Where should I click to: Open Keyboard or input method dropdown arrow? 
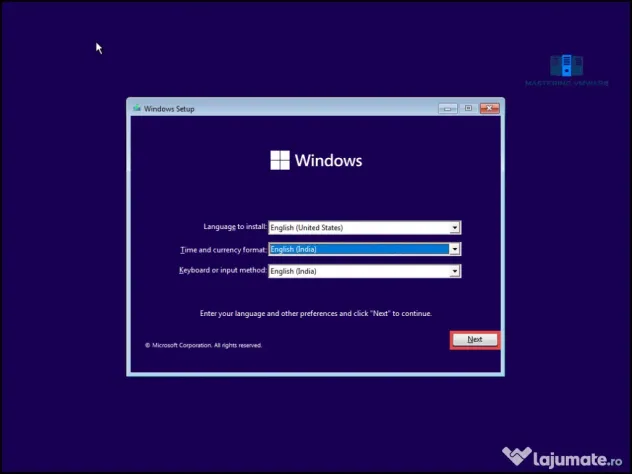(x=455, y=271)
